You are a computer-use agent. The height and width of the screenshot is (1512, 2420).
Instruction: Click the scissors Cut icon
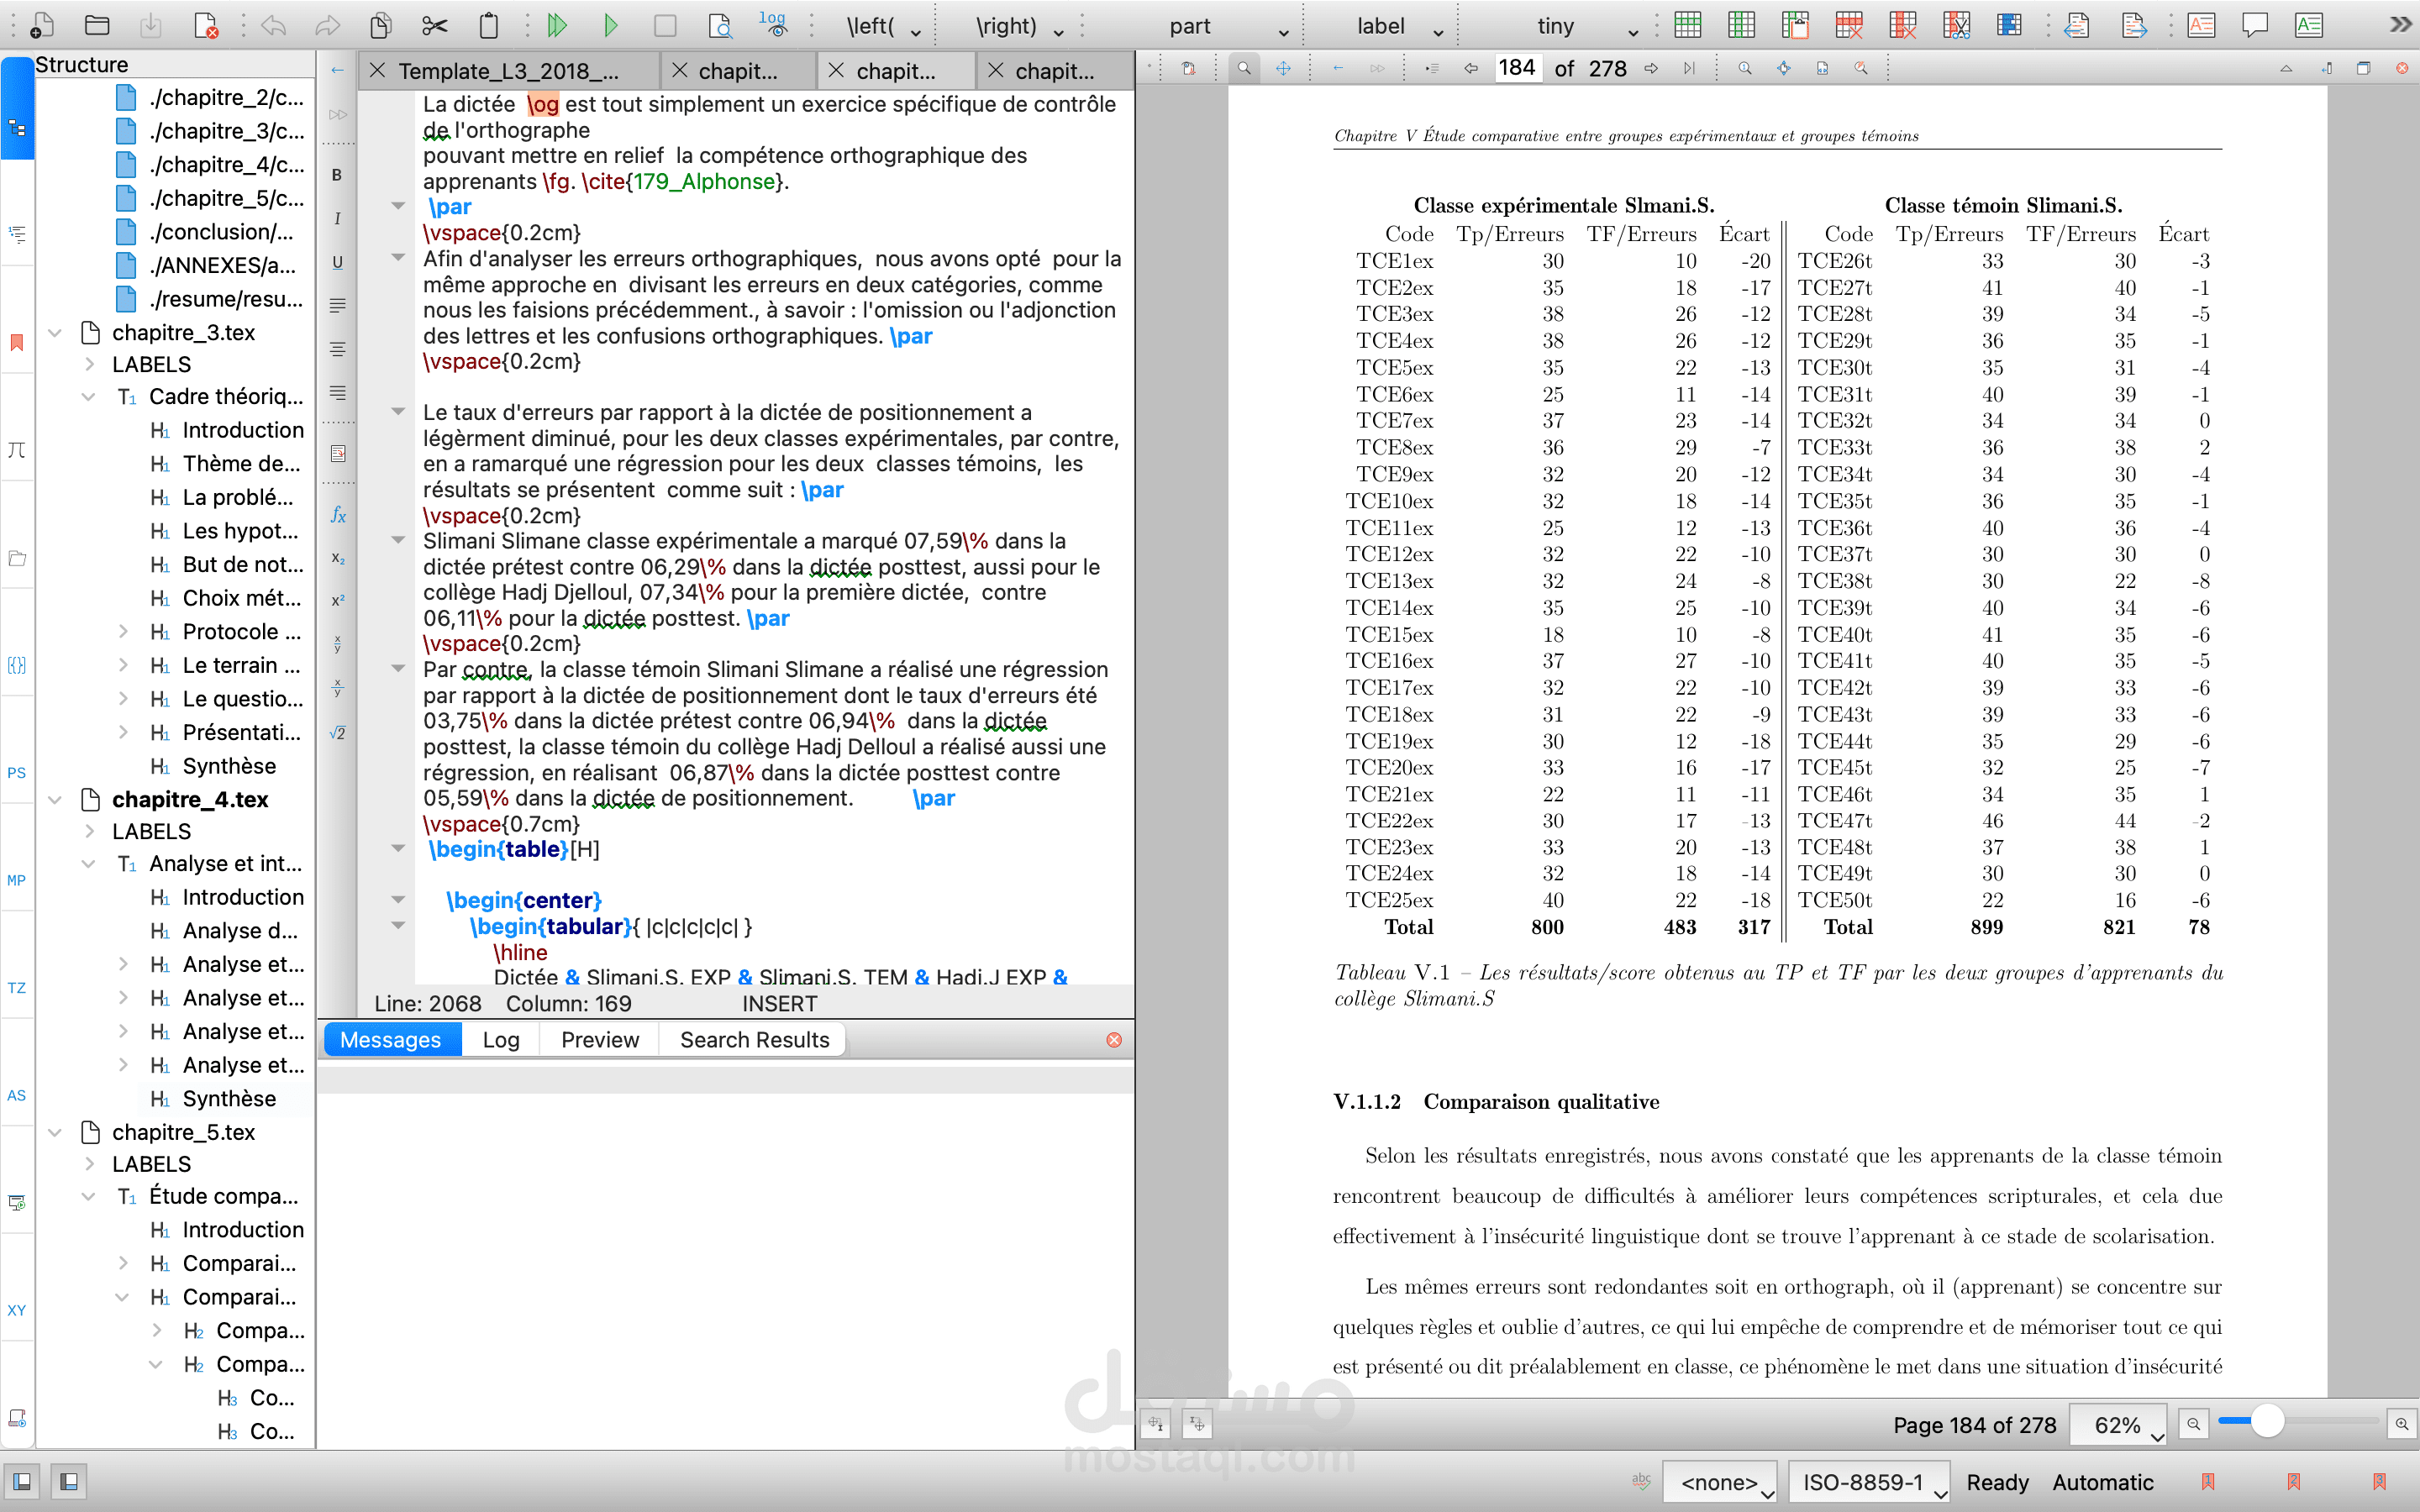(434, 25)
